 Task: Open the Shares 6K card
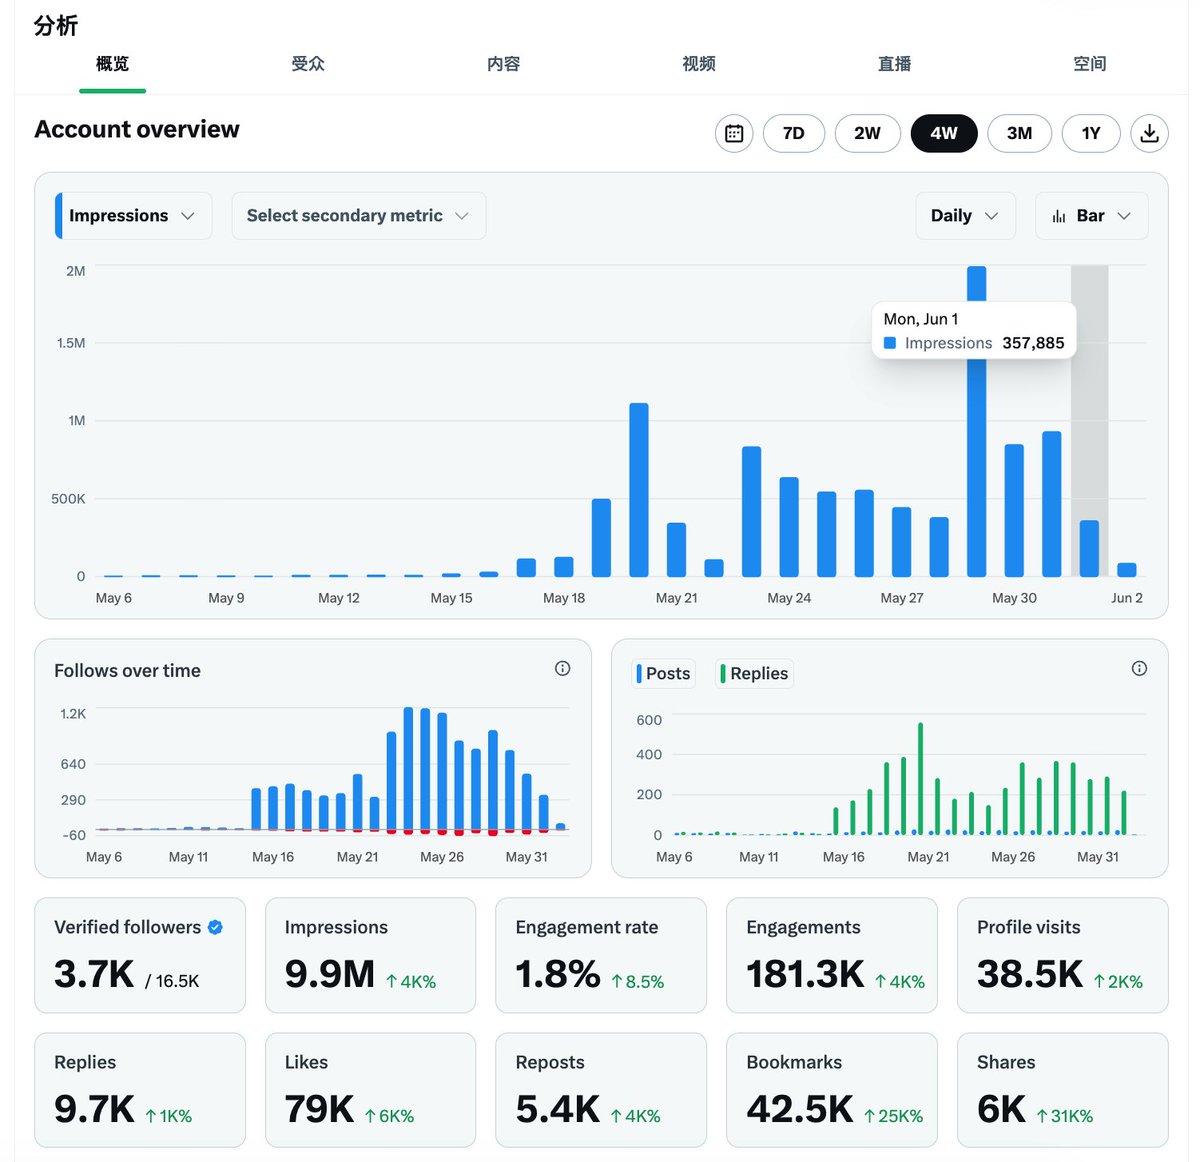(x=1063, y=1090)
